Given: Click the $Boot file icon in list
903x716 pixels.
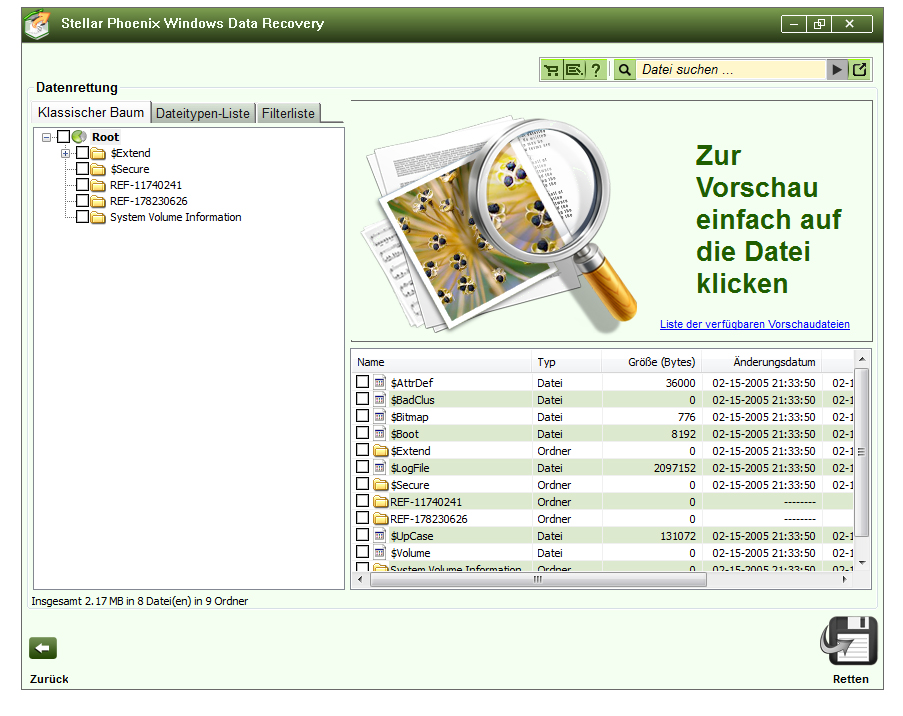Looking at the screenshot, I should pos(380,433).
